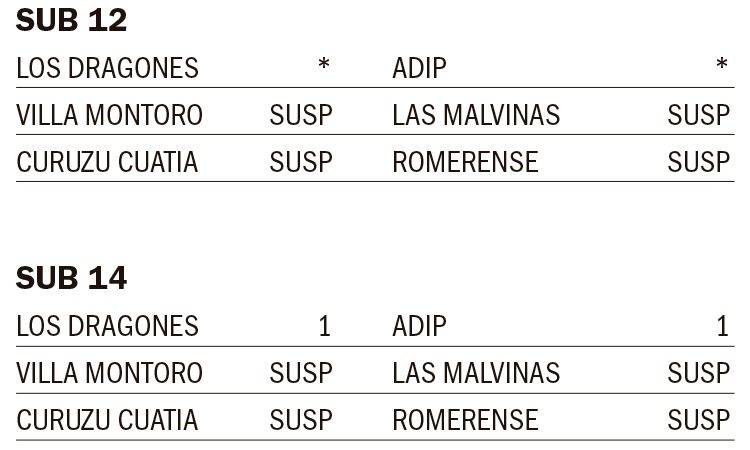This screenshot has width=750, height=450.
Task: Select VILLA MONTORO in the SUB 14 table
Action: 109,373
